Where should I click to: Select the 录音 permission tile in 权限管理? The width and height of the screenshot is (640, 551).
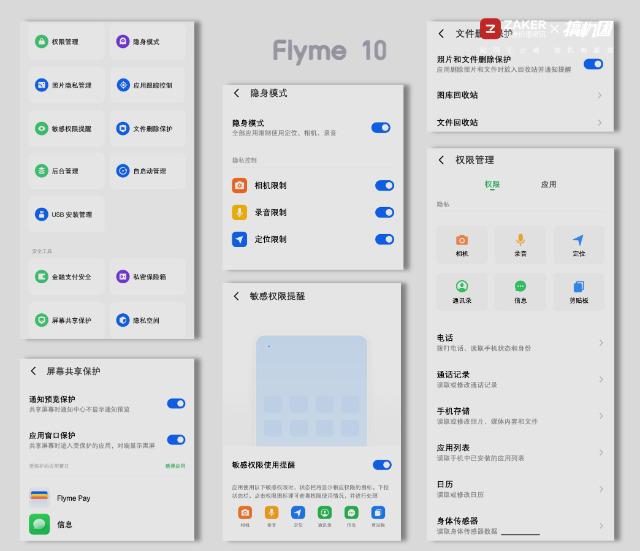click(520, 245)
